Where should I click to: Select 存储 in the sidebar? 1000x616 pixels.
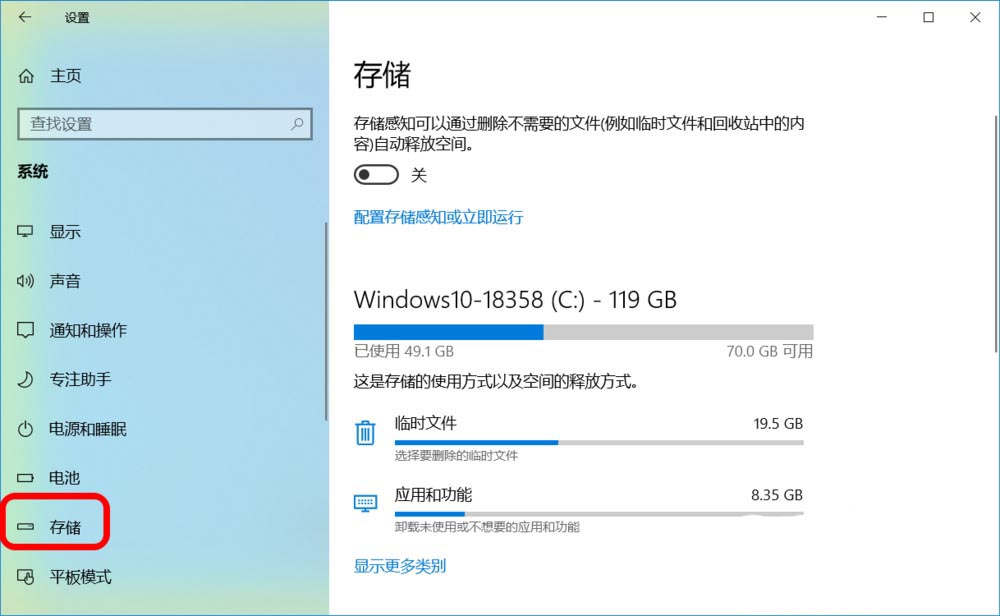pyautogui.click(x=64, y=527)
